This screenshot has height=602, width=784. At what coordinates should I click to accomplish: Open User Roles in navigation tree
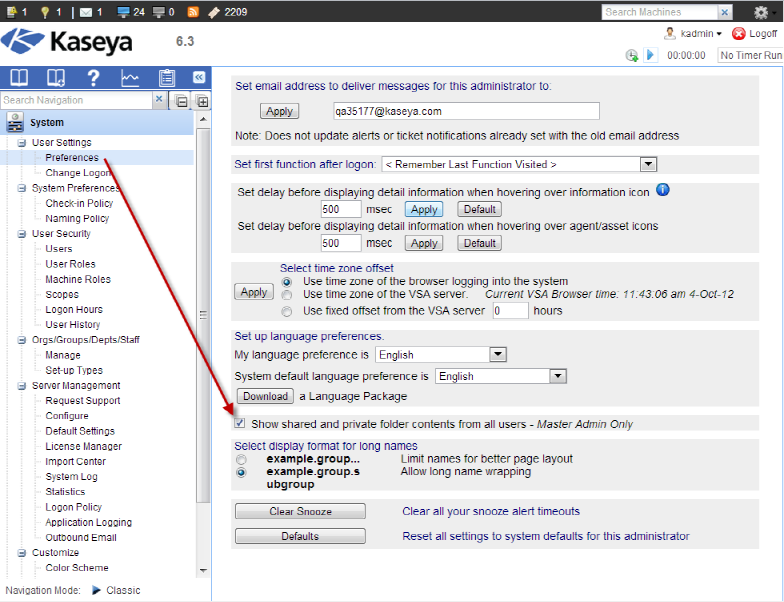click(x=70, y=264)
